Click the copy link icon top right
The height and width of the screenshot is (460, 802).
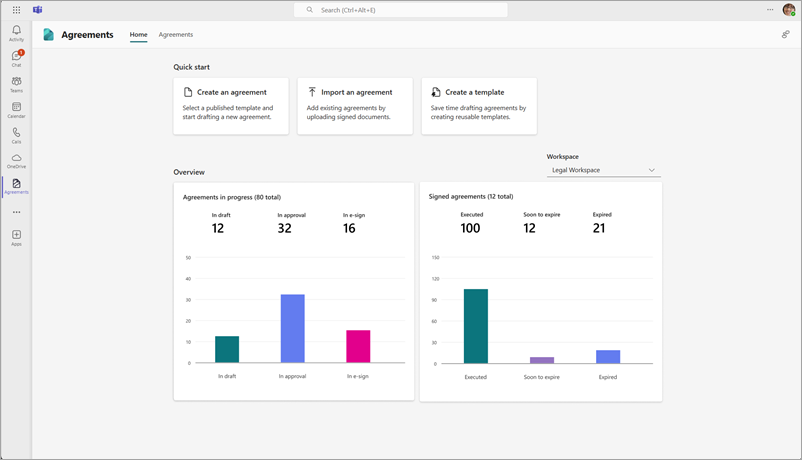click(785, 35)
